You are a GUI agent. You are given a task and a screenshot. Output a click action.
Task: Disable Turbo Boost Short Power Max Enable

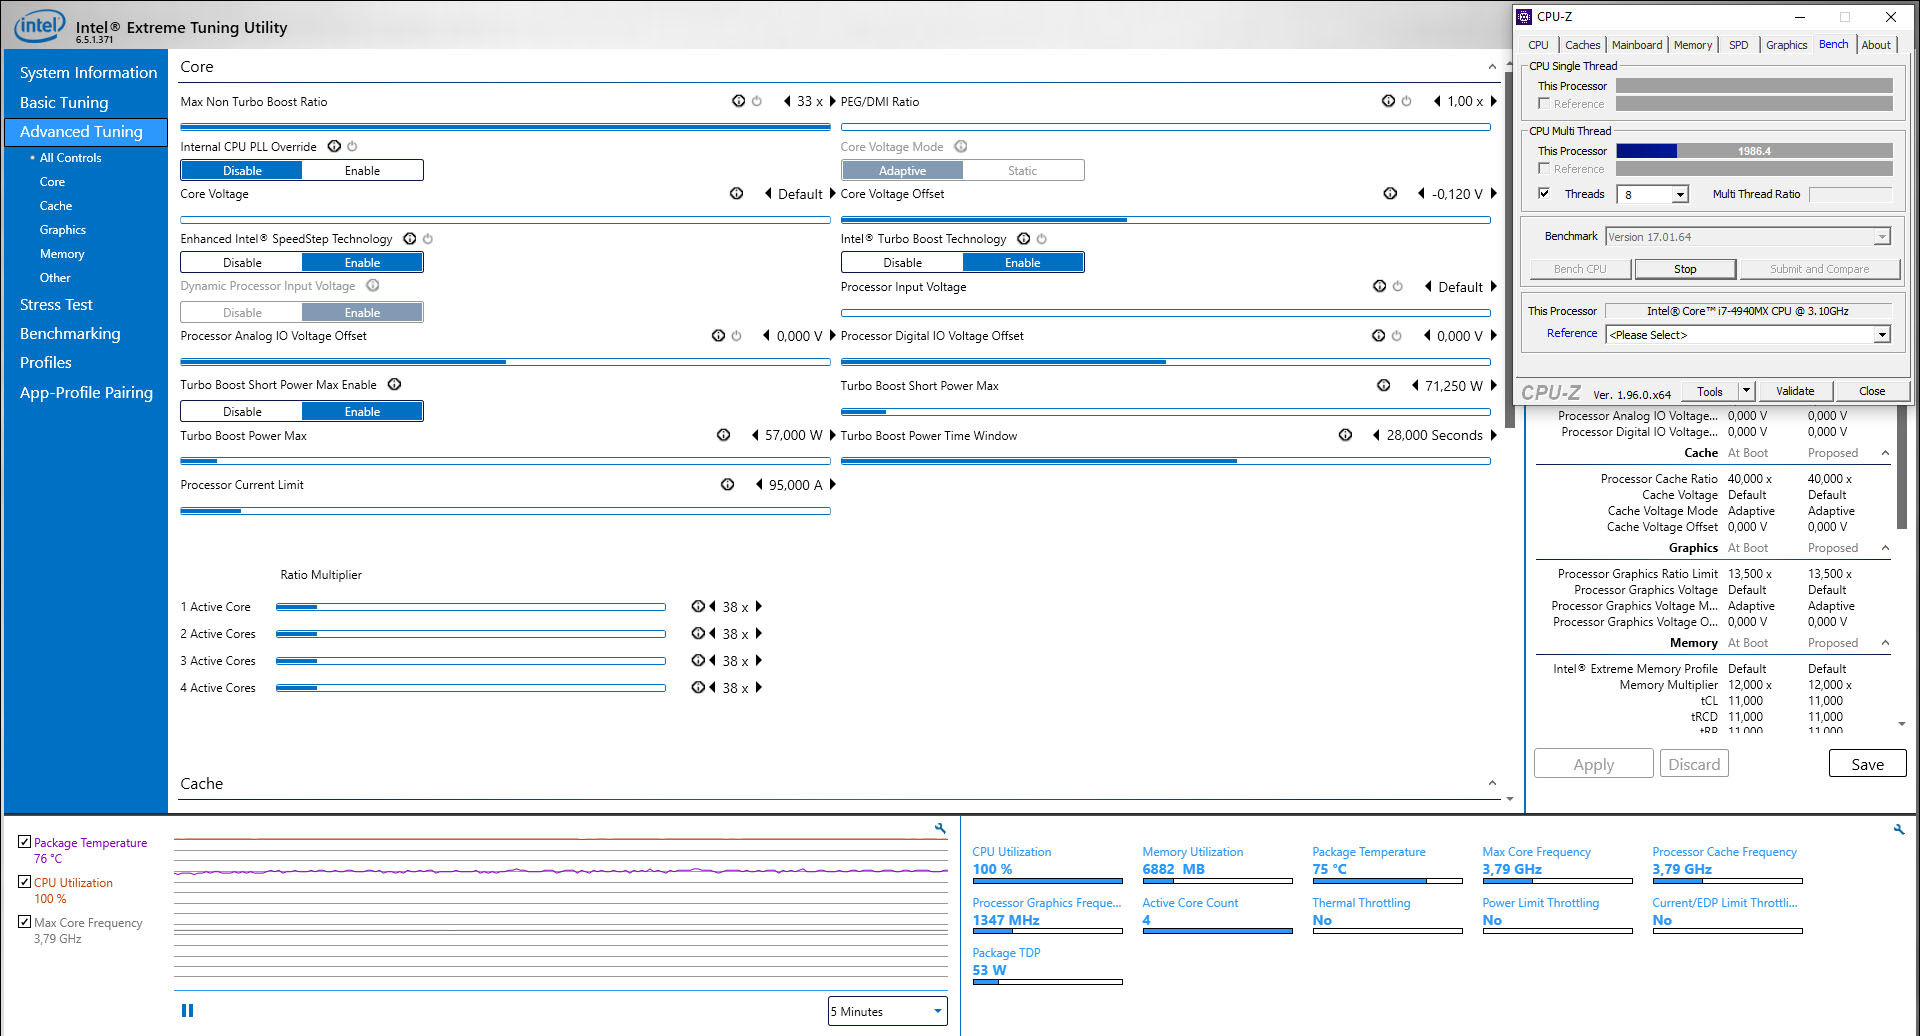[x=242, y=412]
